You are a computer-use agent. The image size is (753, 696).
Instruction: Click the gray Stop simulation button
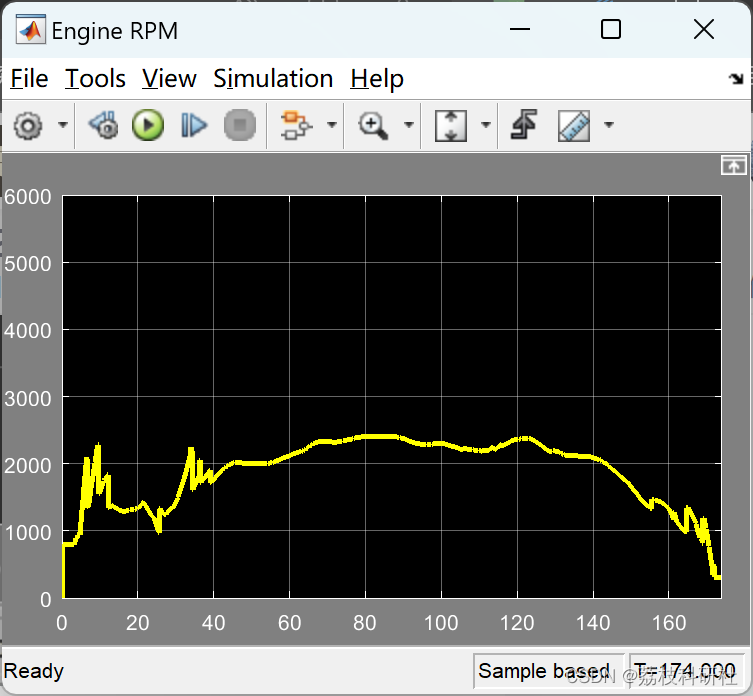click(x=240, y=125)
